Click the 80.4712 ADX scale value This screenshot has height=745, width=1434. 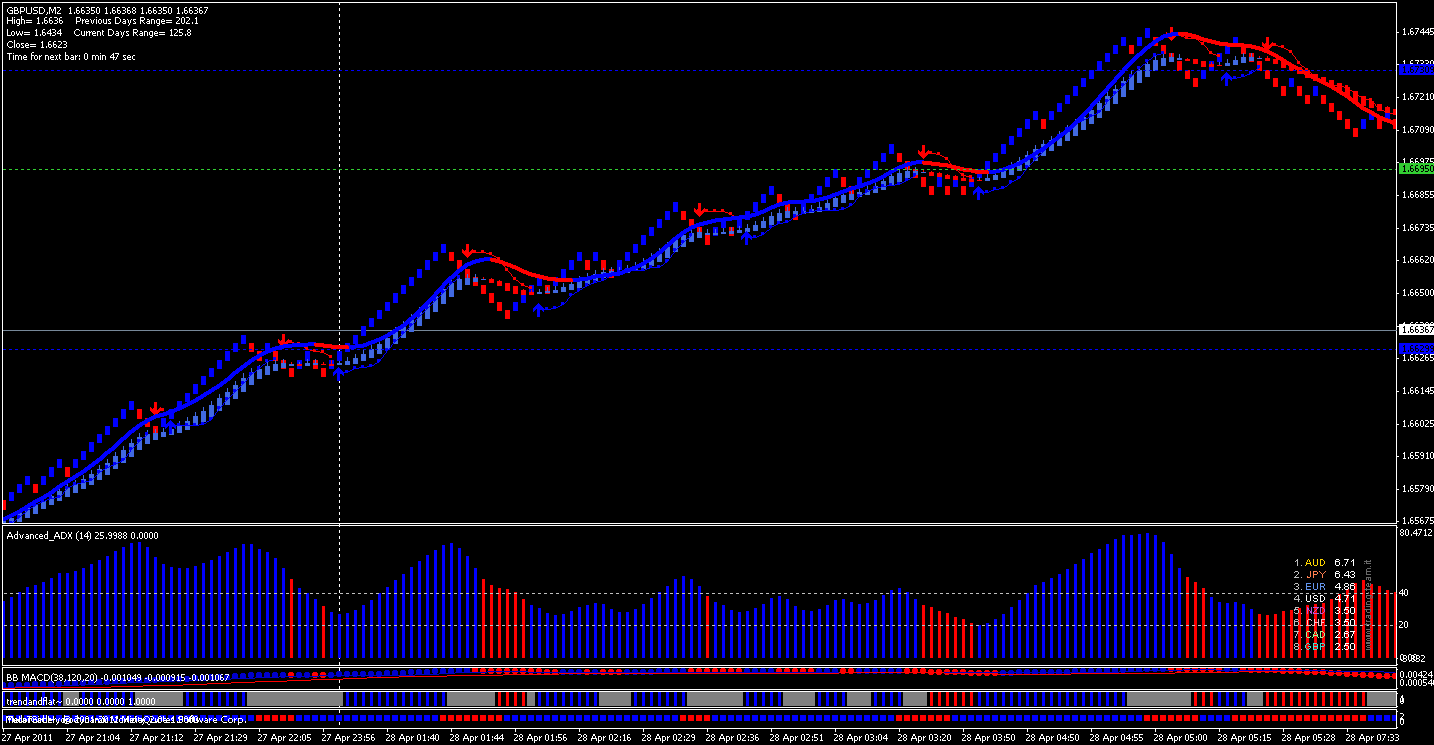pyautogui.click(x=1416, y=533)
